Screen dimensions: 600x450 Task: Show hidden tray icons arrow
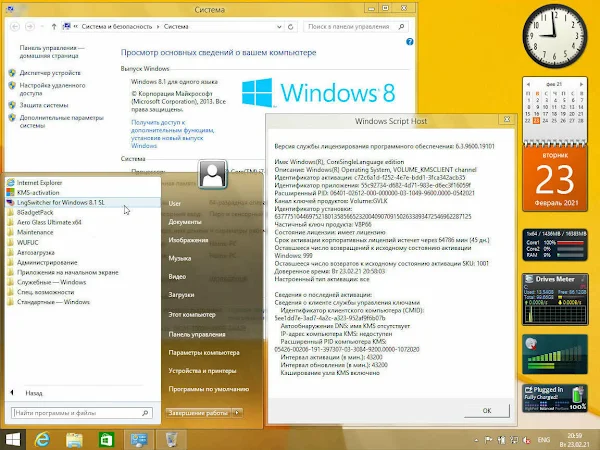click(476, 440)
